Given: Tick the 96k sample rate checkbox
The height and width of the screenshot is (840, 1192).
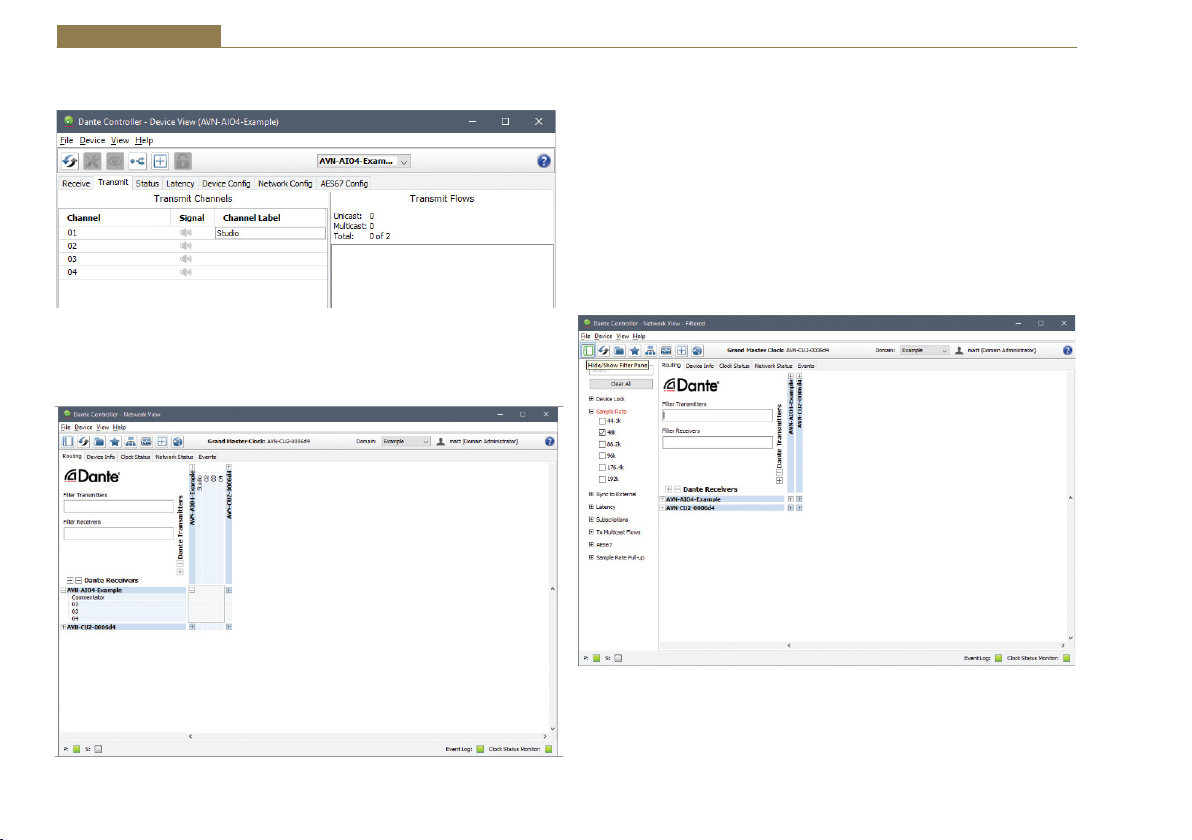Looking at the screenshot, I should [602, 456].
